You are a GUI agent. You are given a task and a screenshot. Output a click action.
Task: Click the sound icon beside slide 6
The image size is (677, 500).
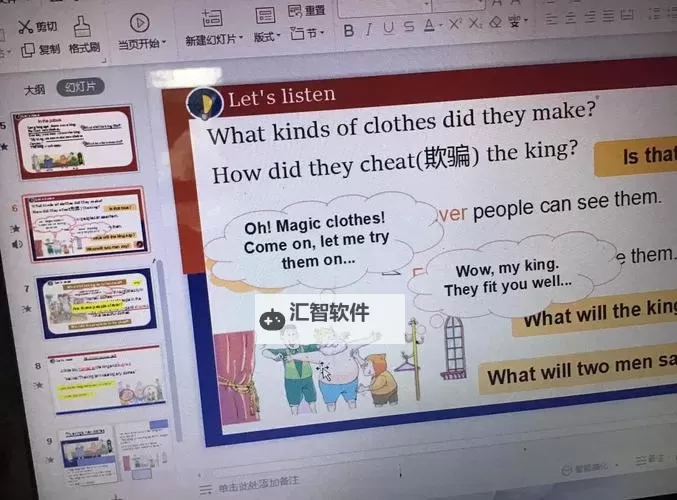[x=17, y=245]
